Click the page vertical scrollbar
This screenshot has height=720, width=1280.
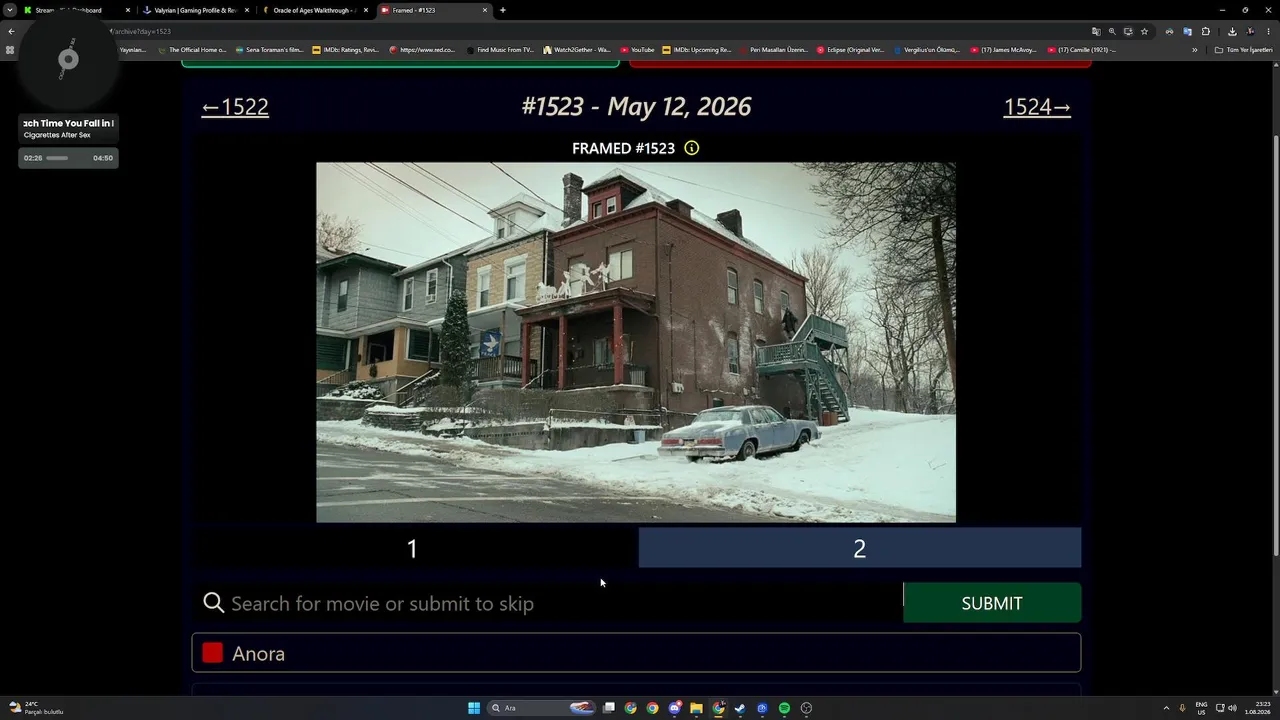tap(1275, 345)
